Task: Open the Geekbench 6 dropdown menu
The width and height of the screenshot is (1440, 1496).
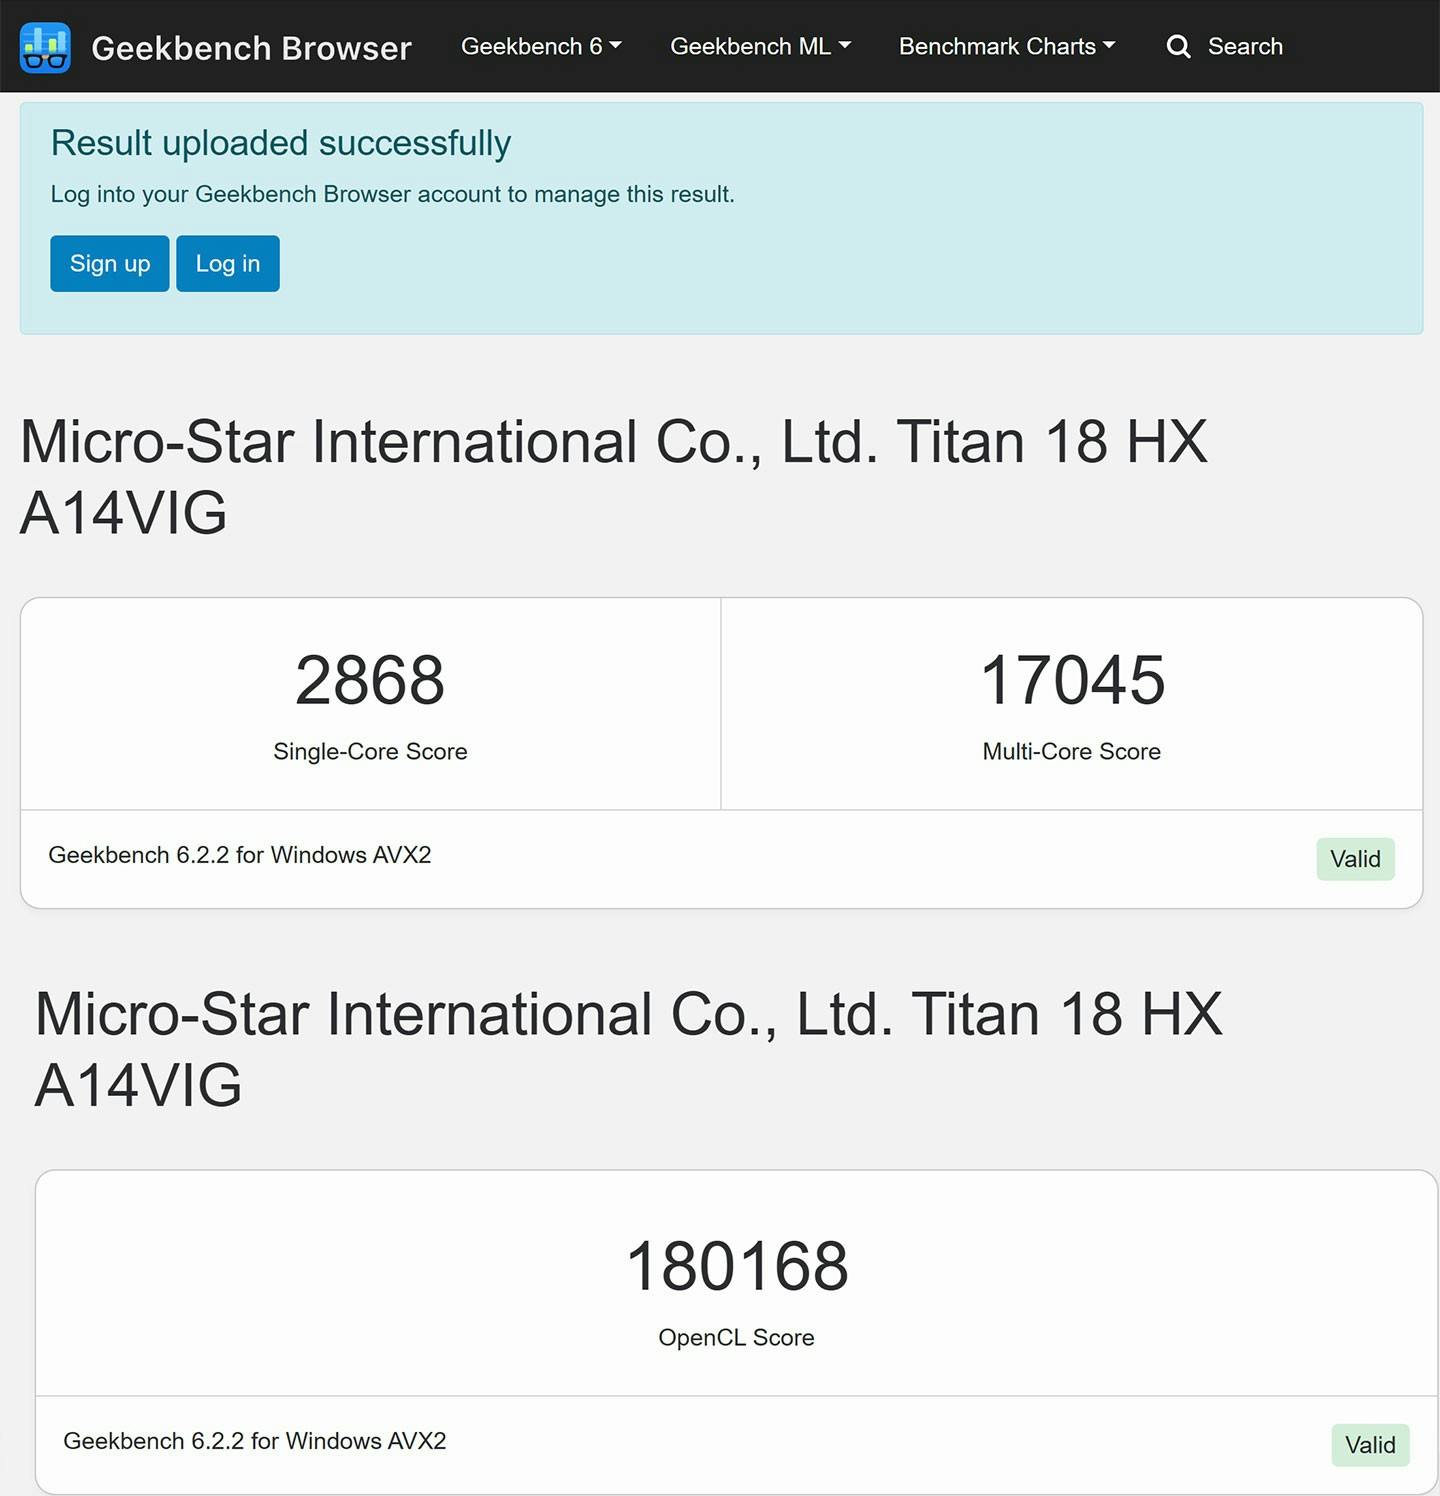Action: (540, 47)
